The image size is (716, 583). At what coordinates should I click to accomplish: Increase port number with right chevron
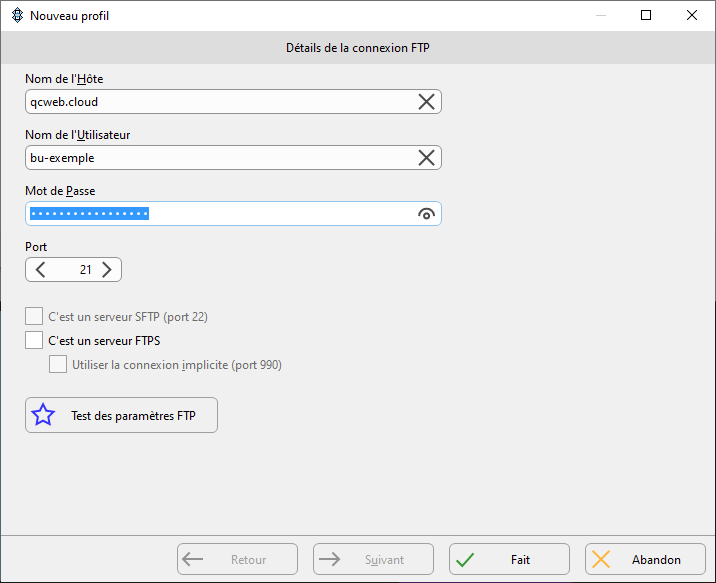coord(106,270)
